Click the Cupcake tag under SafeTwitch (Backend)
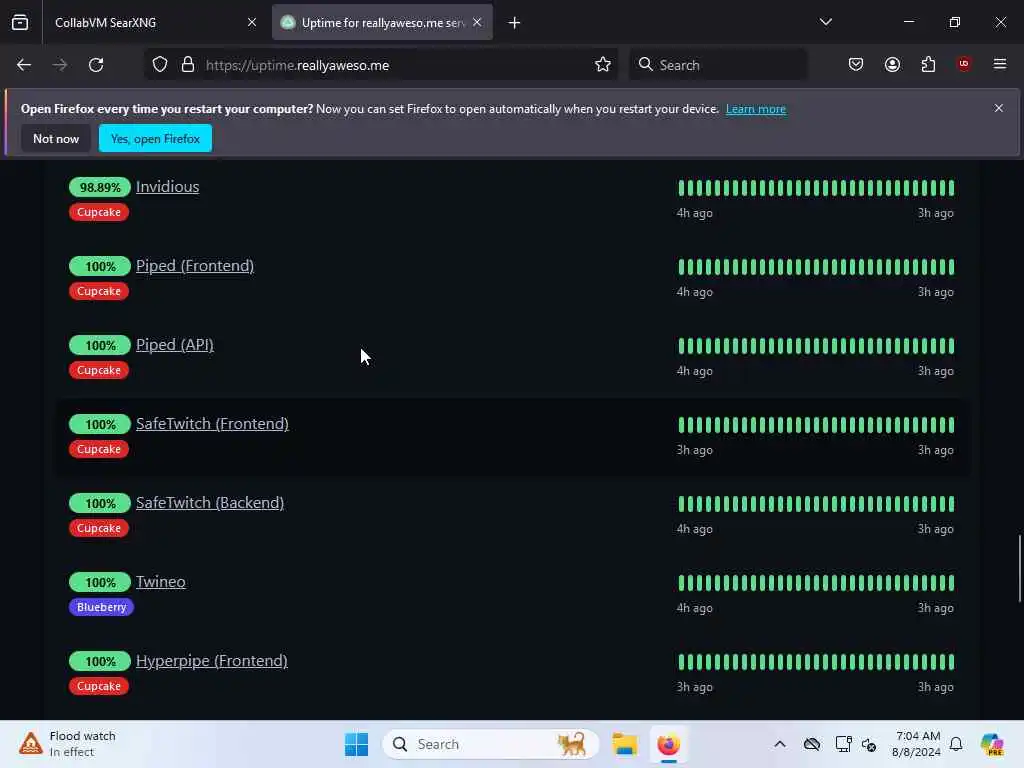This screenshot has width=1024, height=768. point(99,528)
